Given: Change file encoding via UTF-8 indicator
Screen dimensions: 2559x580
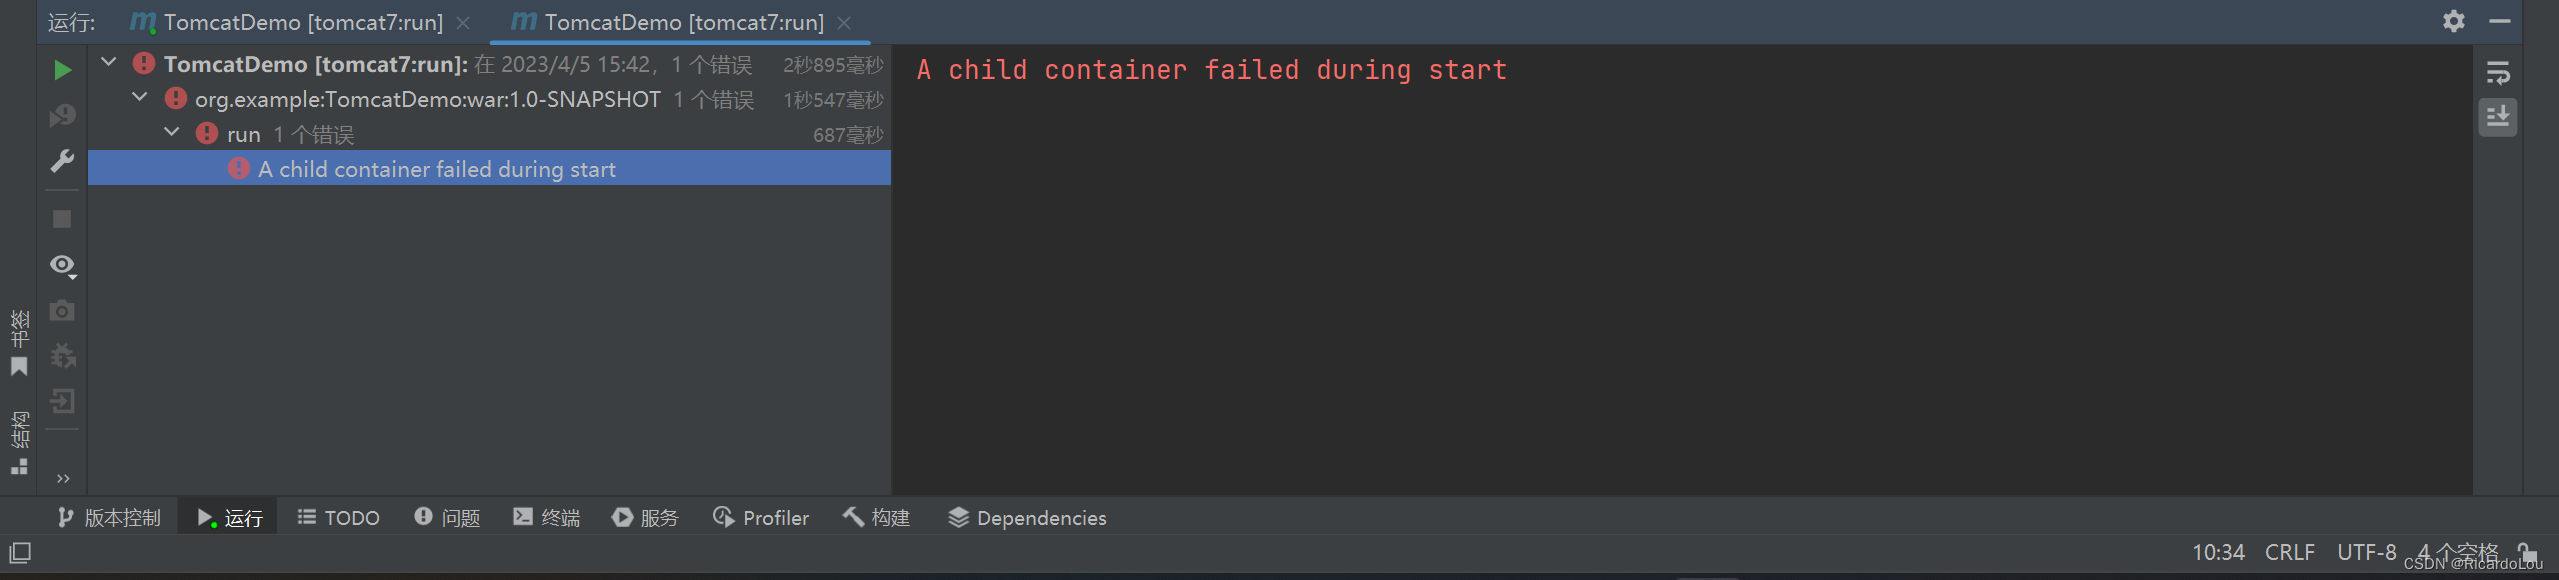Looking at the screenshot, I should click(x=2366, y=551).
